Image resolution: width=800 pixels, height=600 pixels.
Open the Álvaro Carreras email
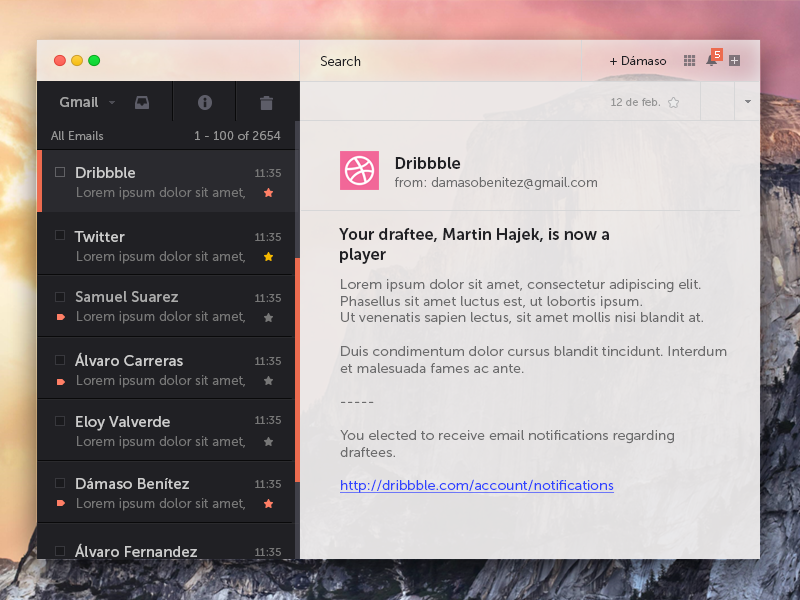click(x=166, y=368)
